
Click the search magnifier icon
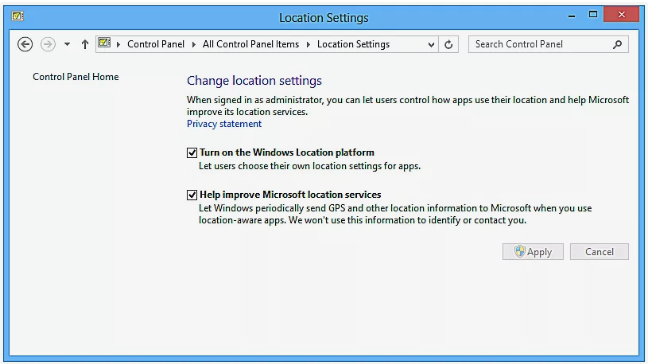[617, 44]
